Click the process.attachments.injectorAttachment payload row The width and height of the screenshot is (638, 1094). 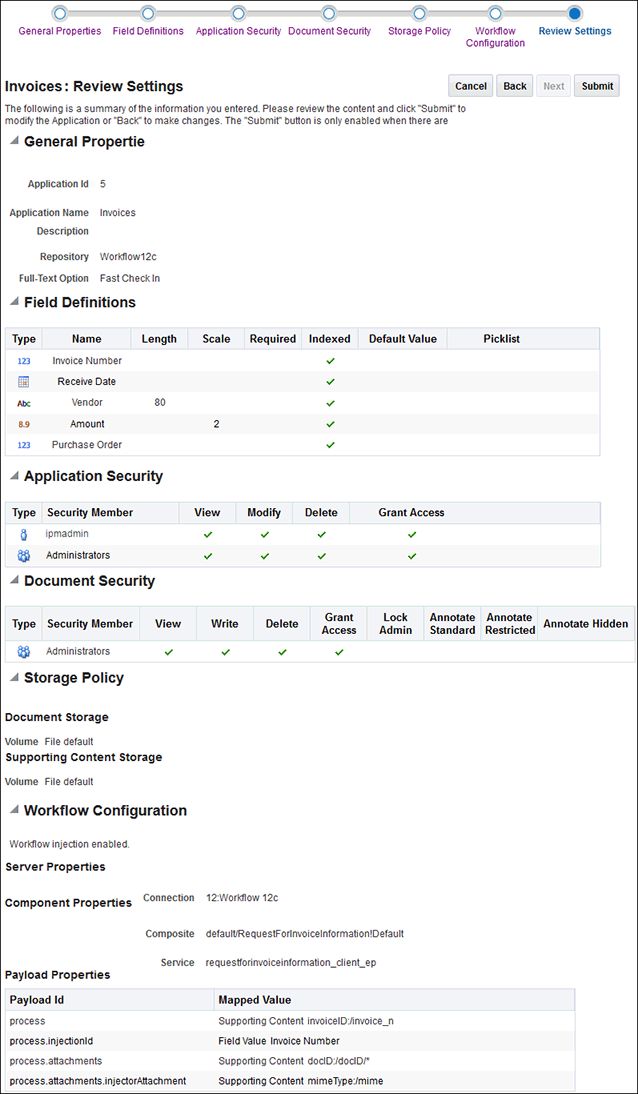pos(290,1081)
